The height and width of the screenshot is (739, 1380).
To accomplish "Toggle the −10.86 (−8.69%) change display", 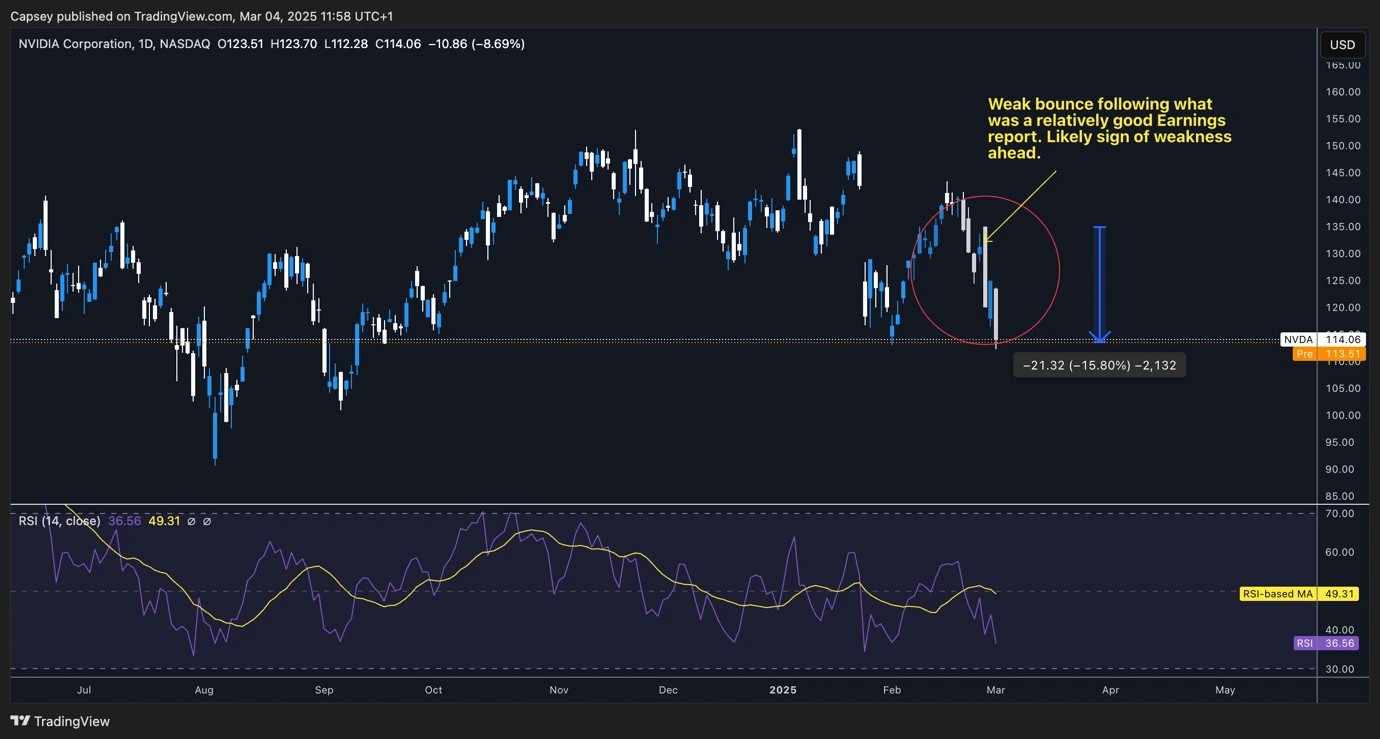I will (x=478, y=43).
